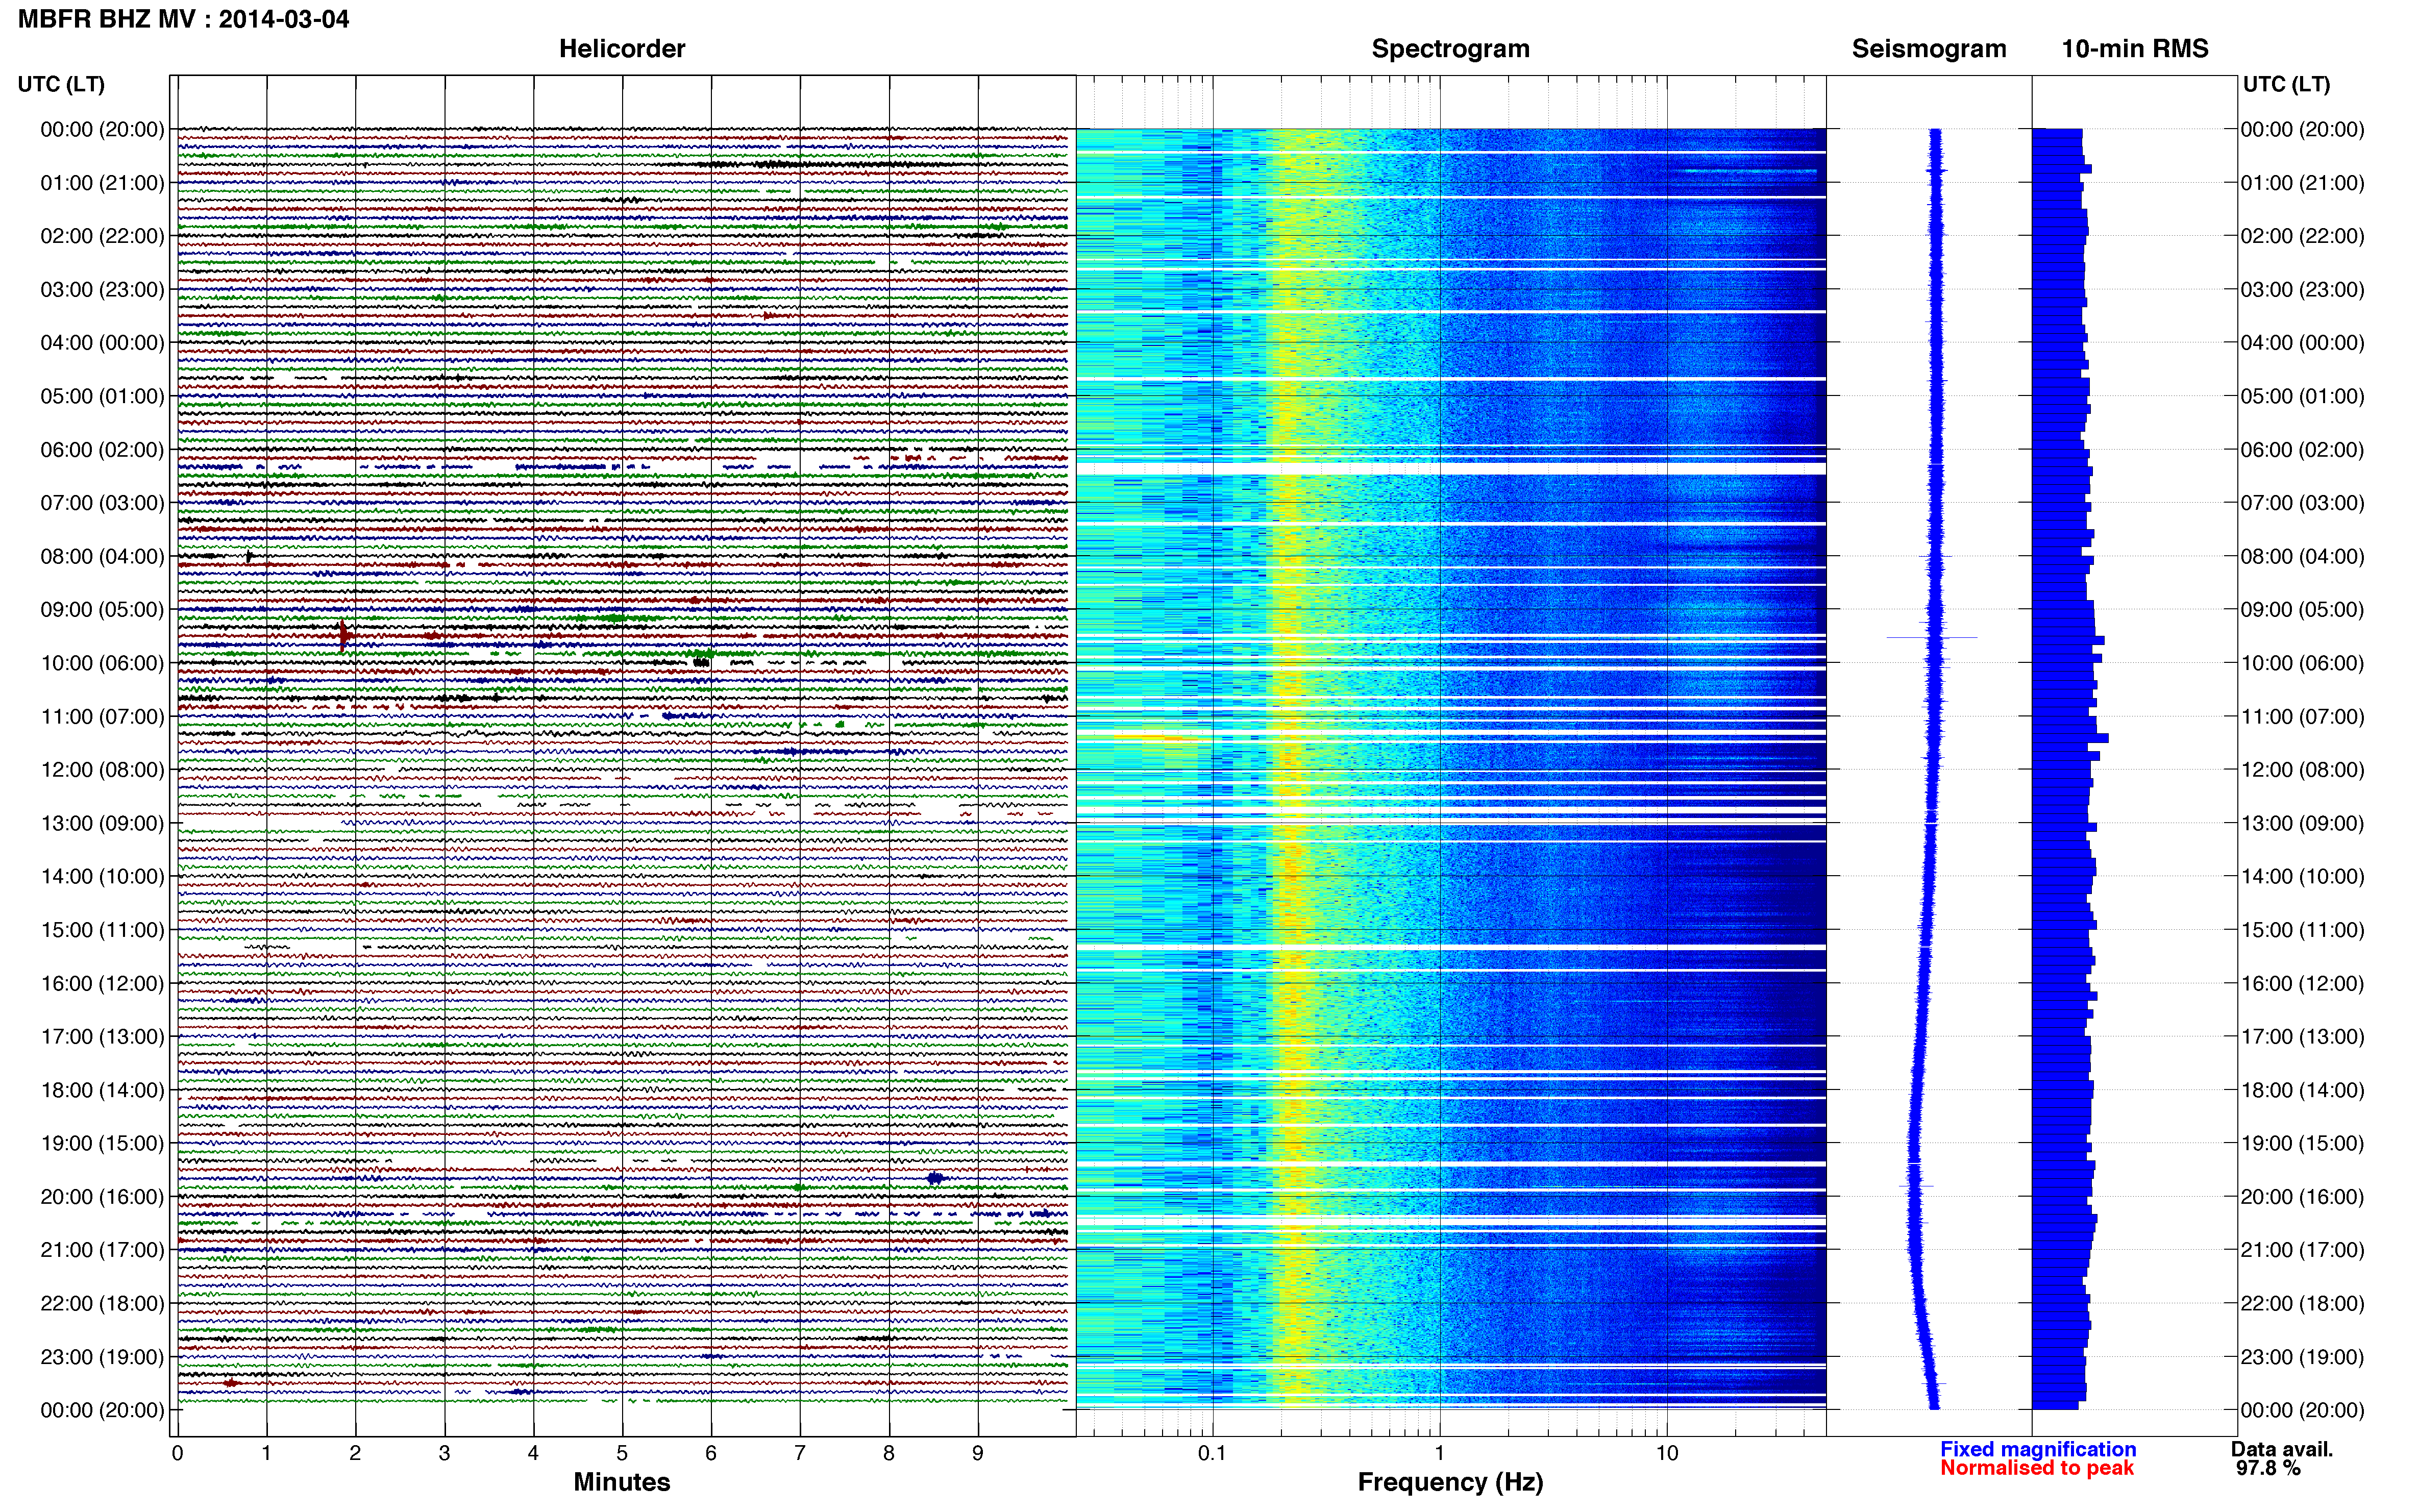Click the 'Seismogram' panel heading
Screen dimensions: 2419x1512
(x=1929, y=49)
